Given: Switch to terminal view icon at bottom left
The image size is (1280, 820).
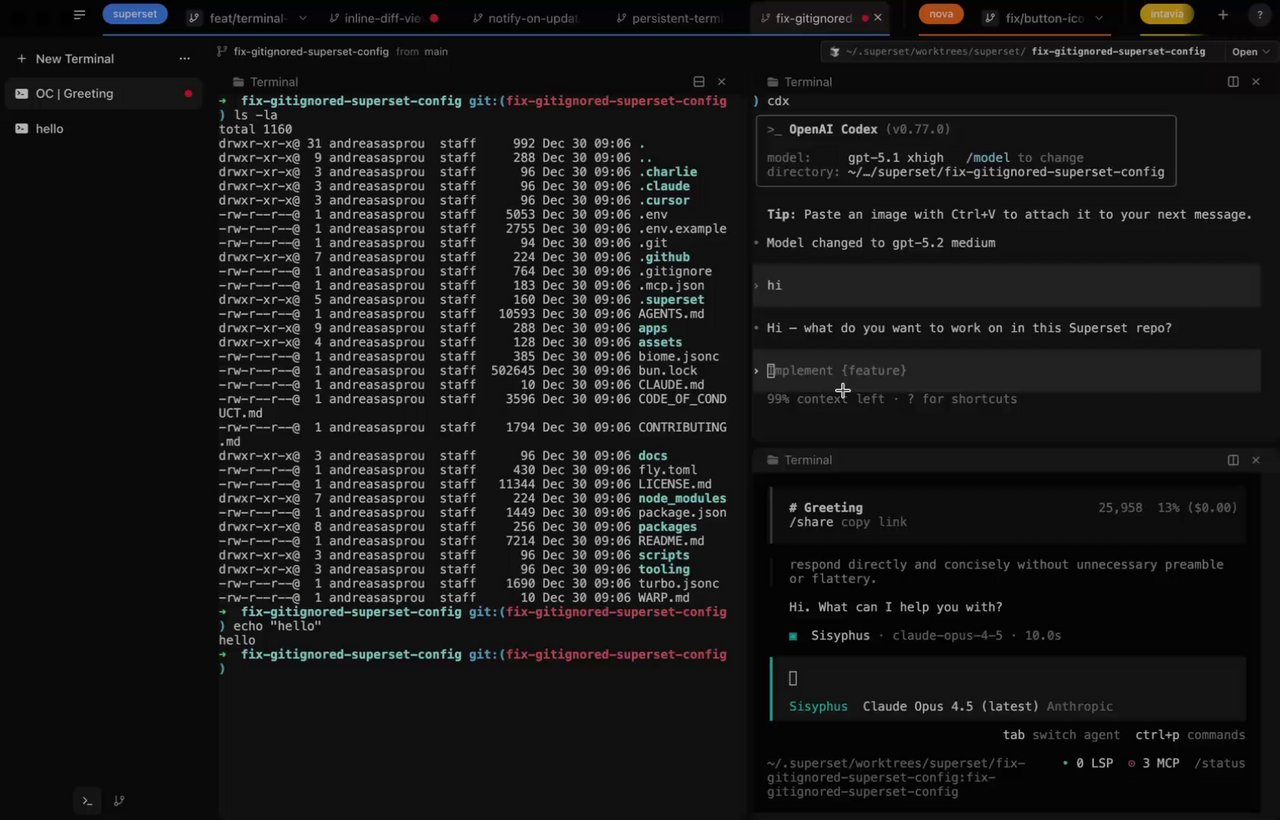Looking at the screenshot, I should coord(87,801).
